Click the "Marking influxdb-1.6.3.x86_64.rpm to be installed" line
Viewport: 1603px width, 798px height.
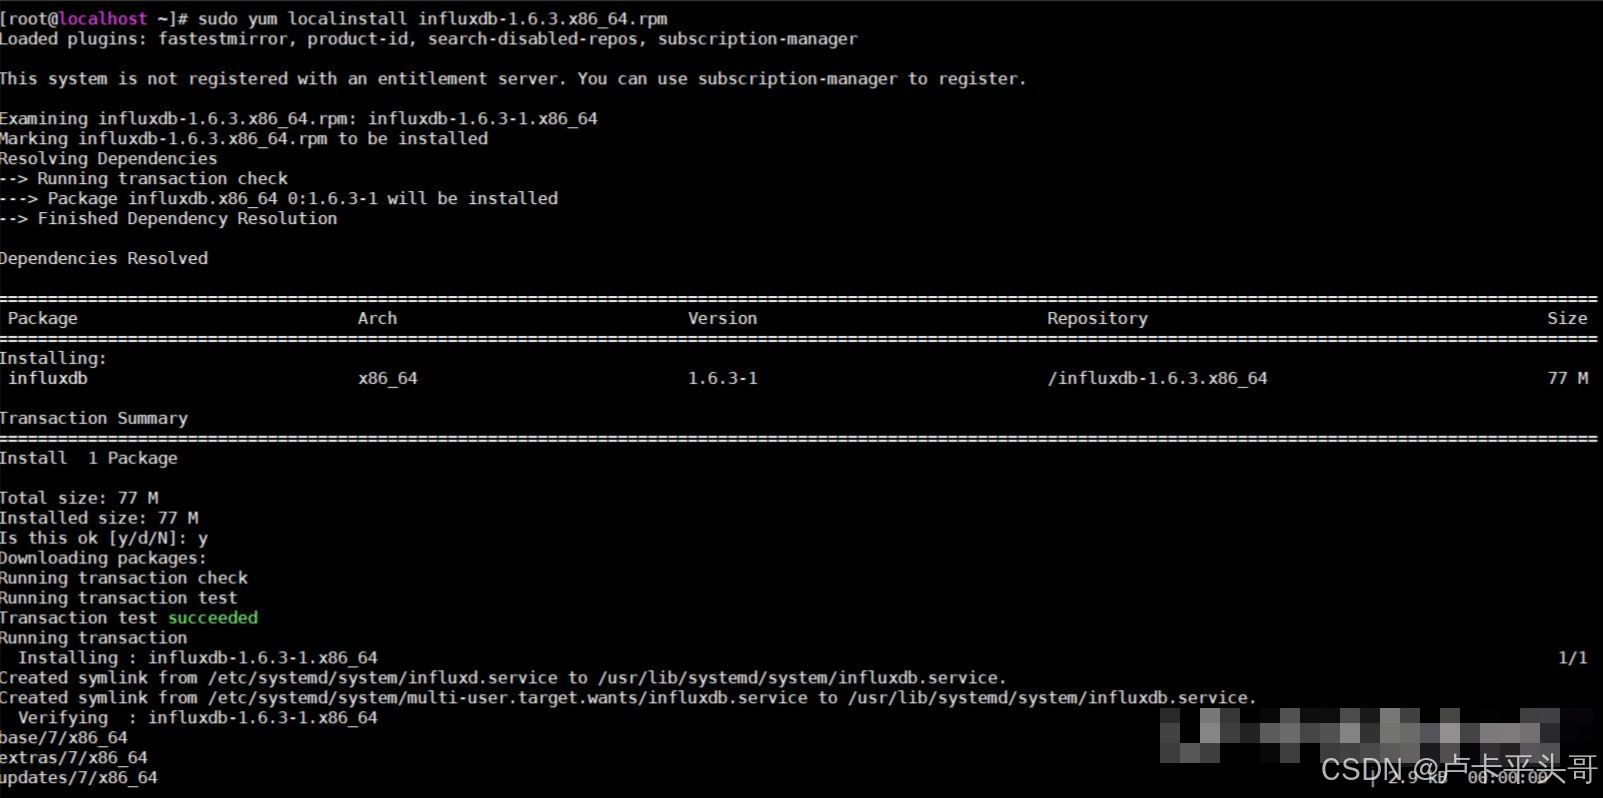(x=244, y=138)
